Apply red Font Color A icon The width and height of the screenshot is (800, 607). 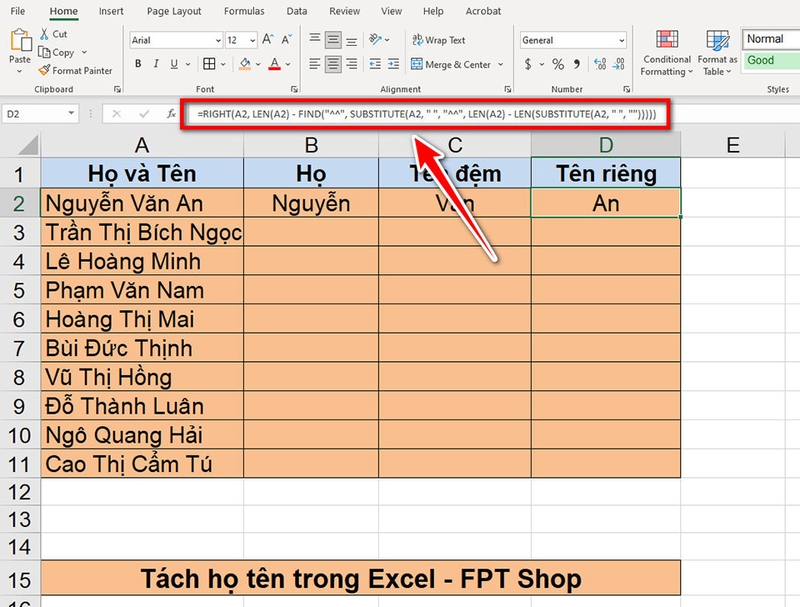coord(274,64)
